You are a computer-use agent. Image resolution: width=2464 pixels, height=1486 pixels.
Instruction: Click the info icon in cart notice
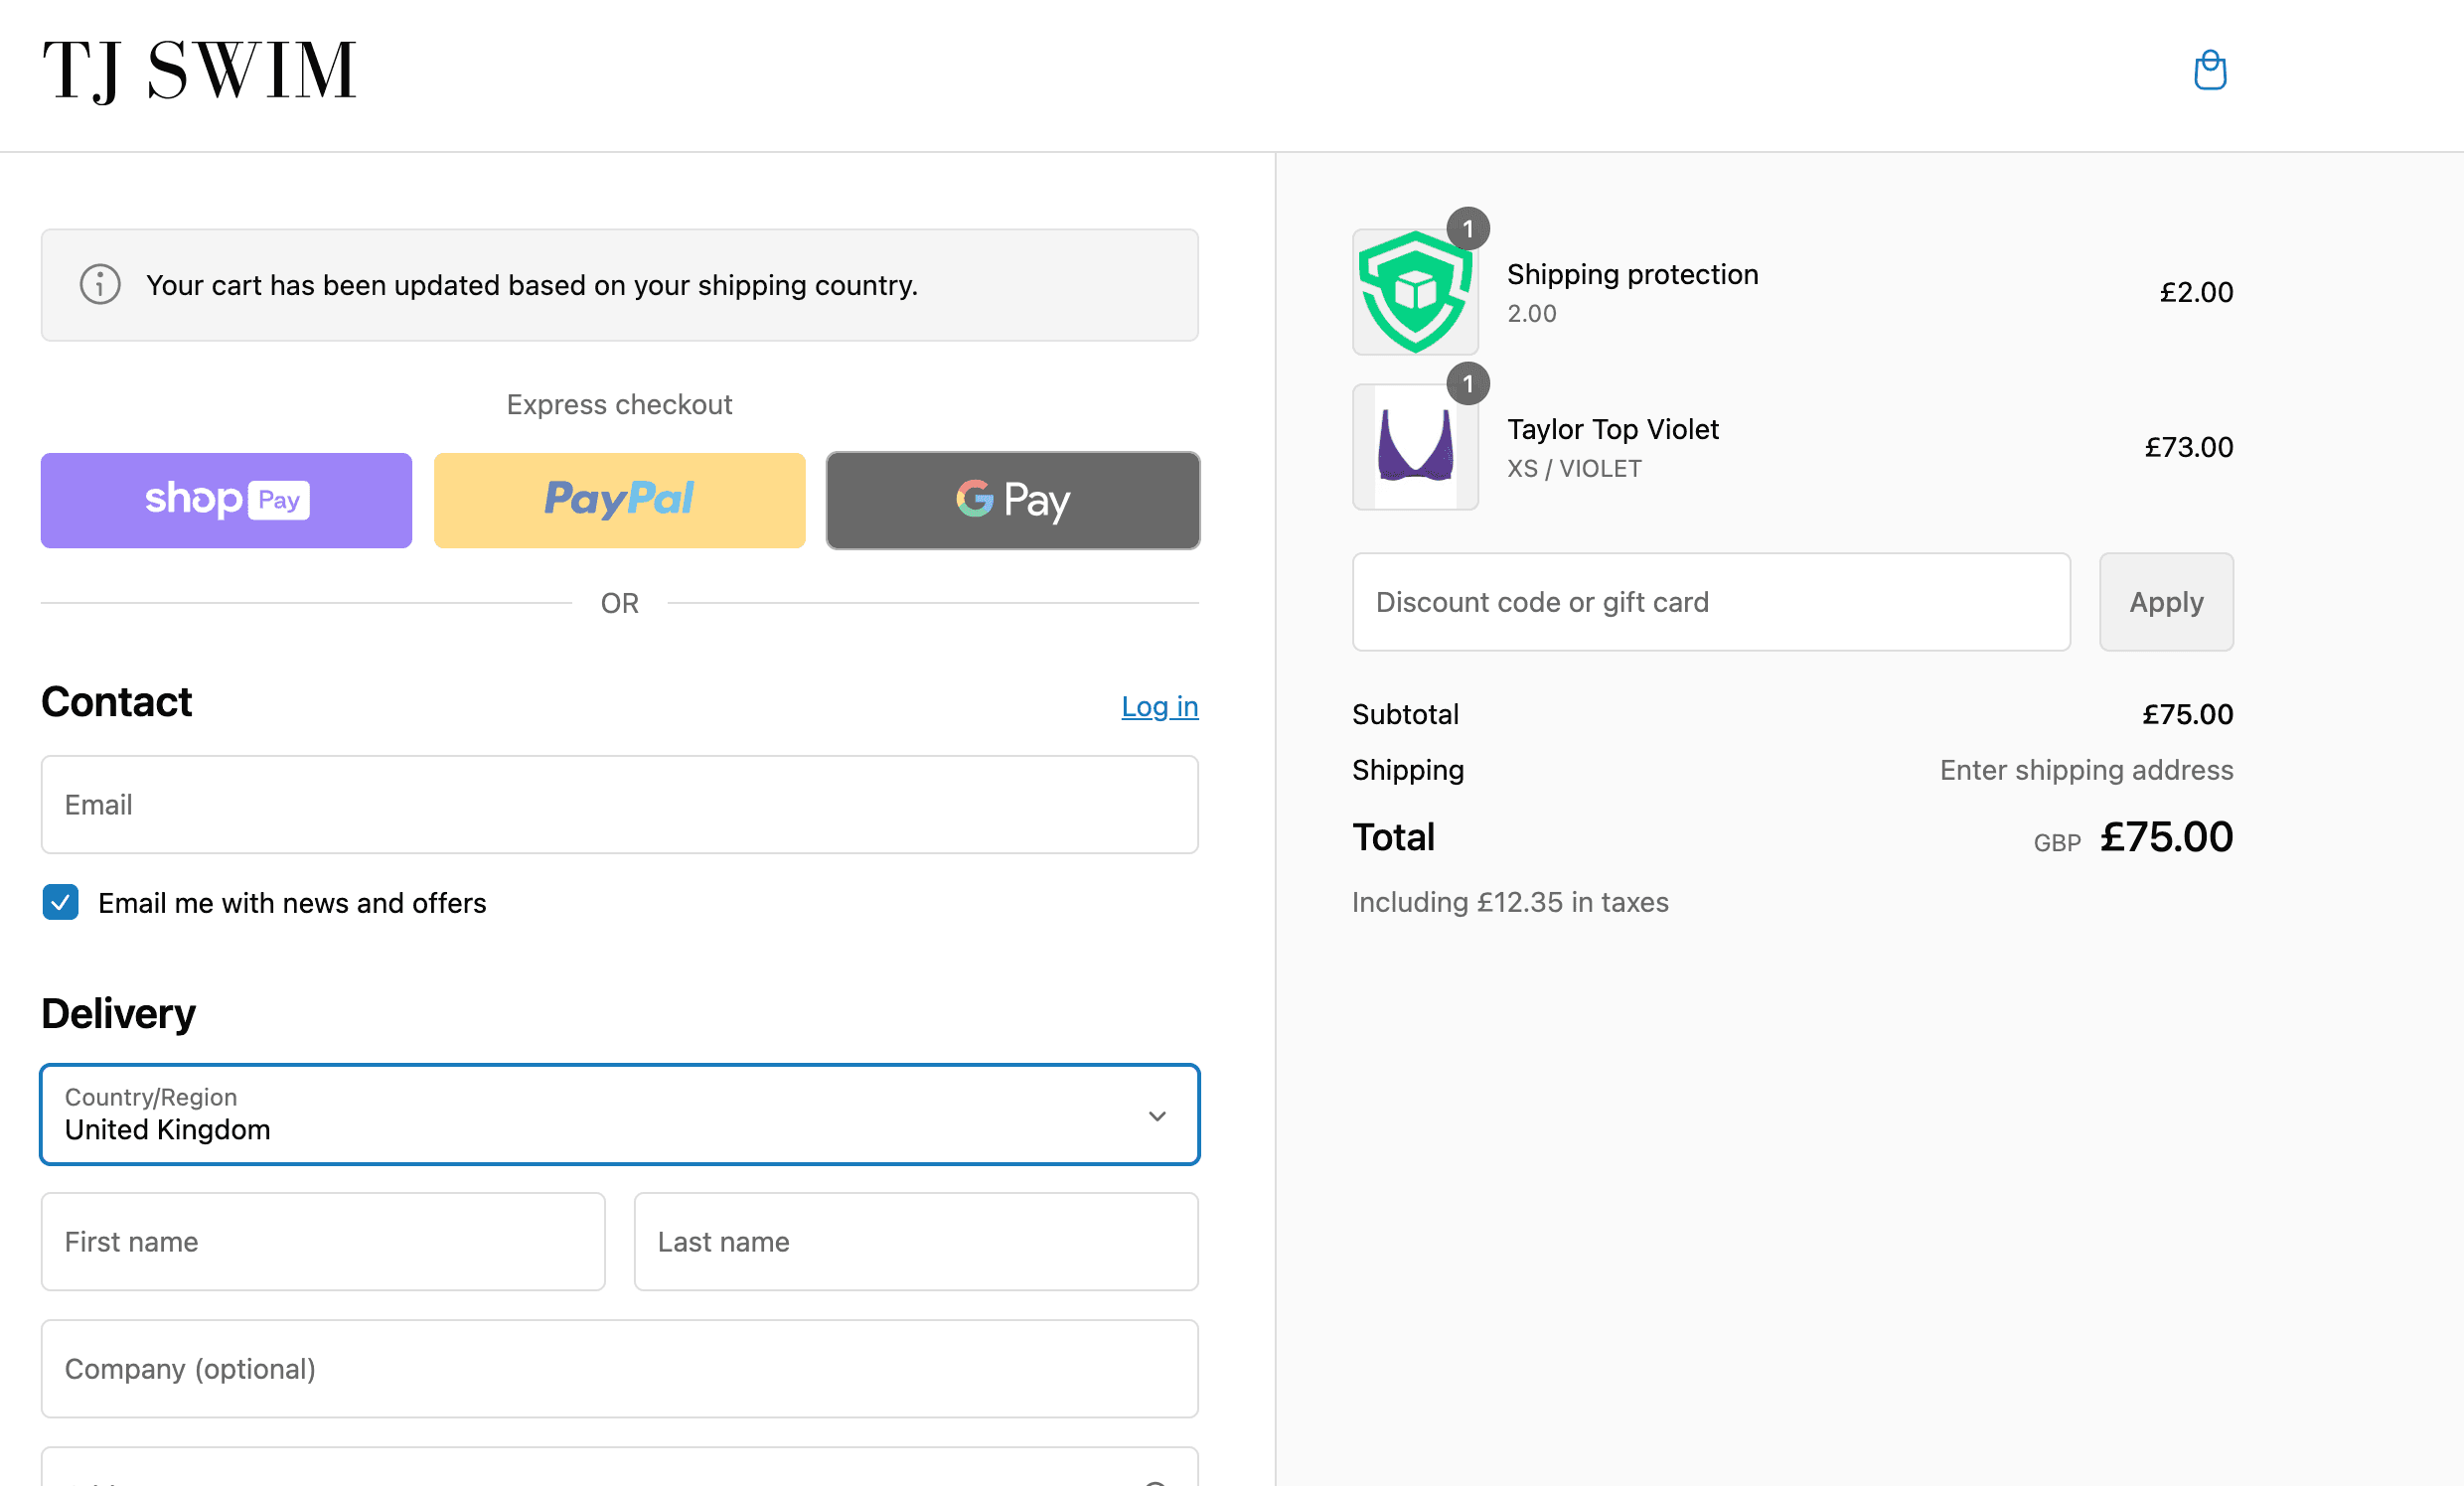[x=100, y=285]
